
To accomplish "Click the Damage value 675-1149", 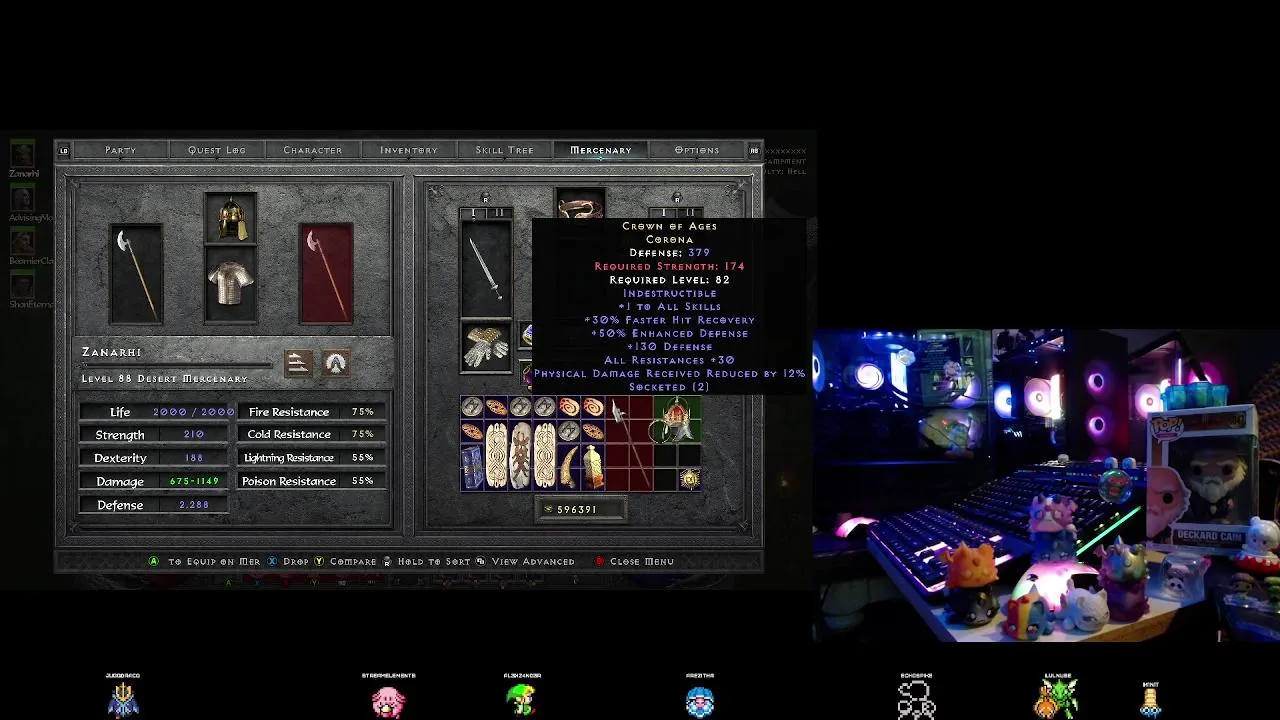I will (194, 481).
